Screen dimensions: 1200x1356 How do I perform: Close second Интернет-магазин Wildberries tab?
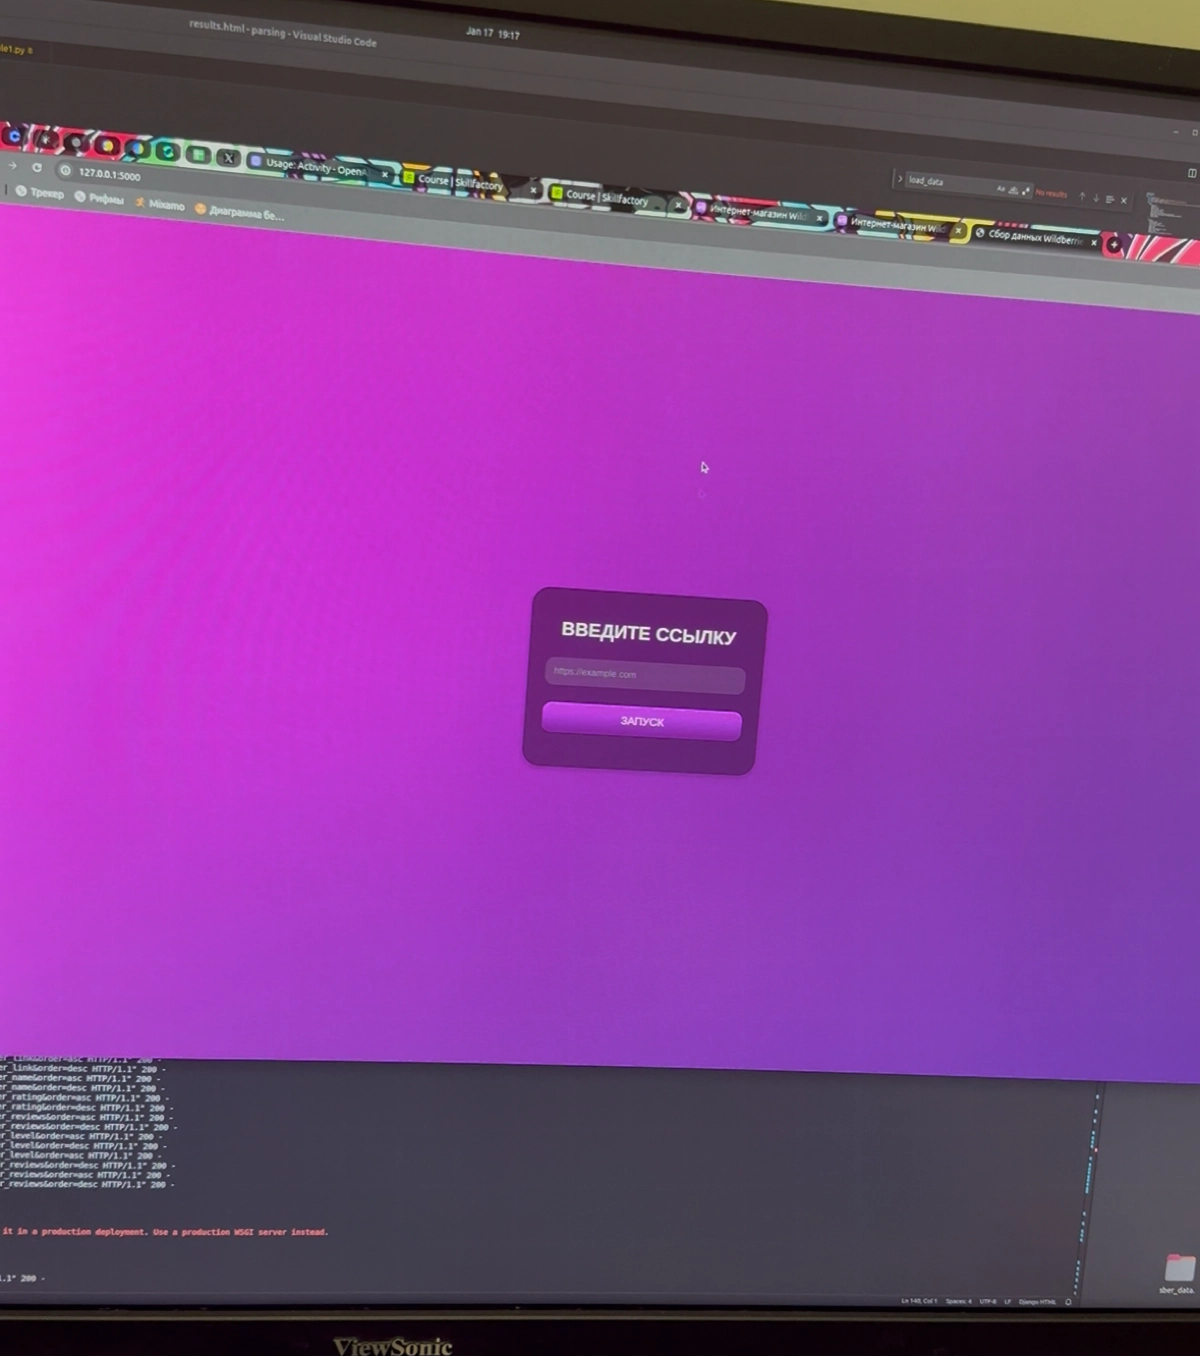point(958,230)
